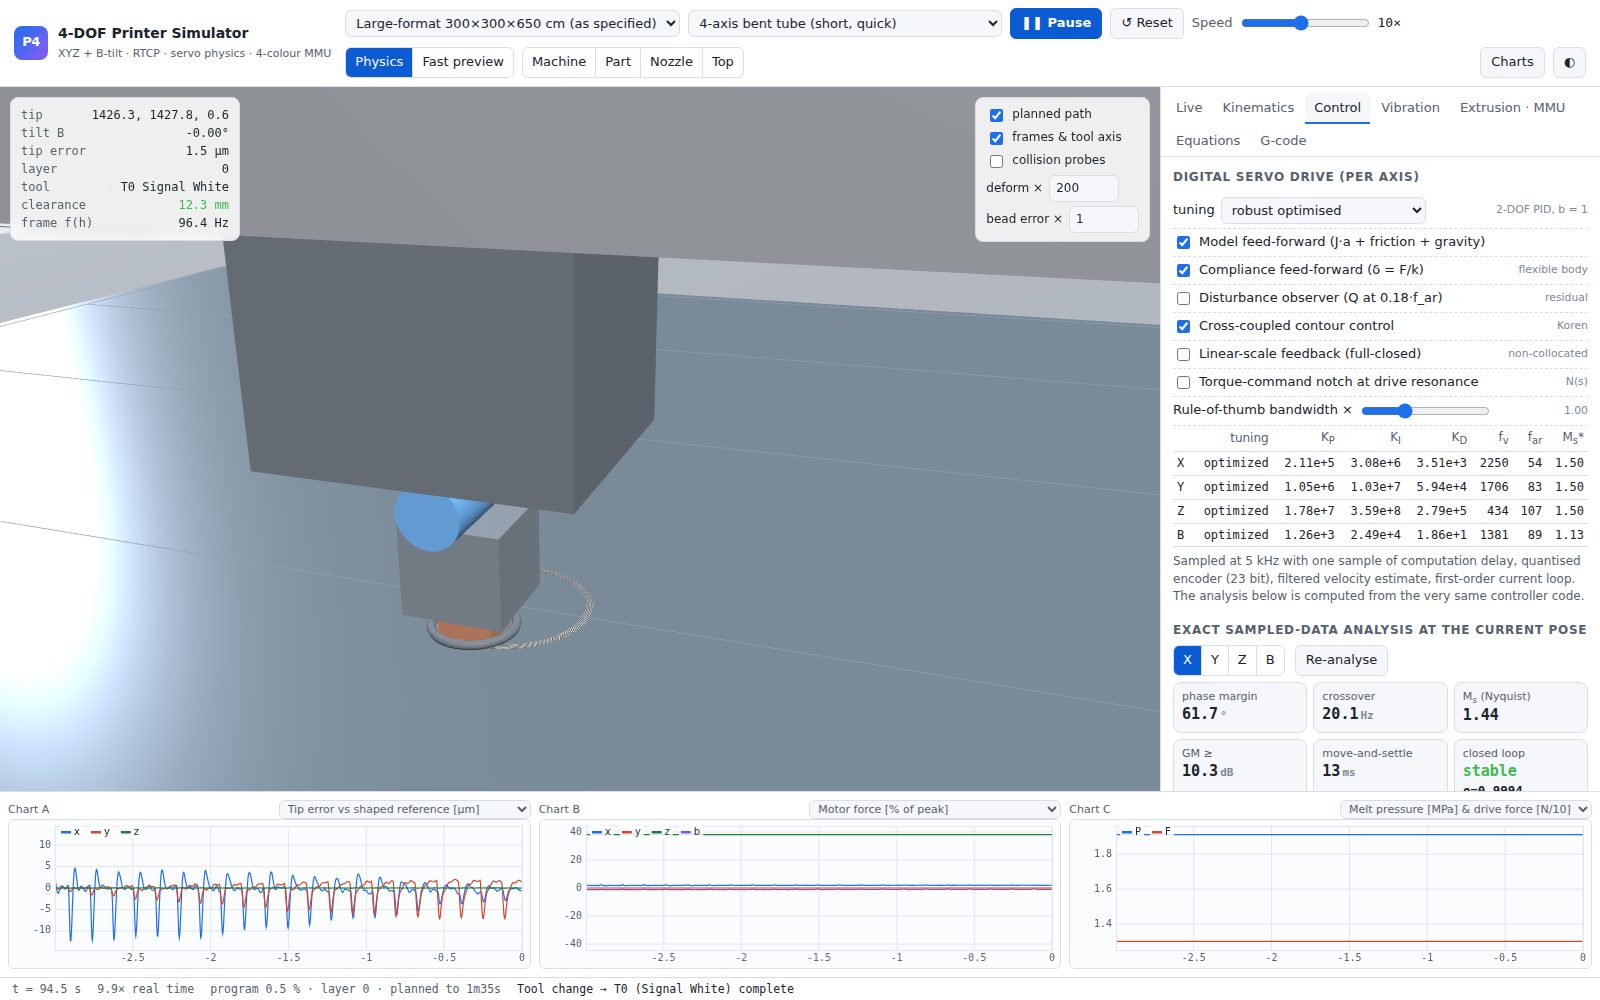Enable Linear-scale feedback checkbox
This screenshot has height=1000, width=1600.
[1183, 354]
